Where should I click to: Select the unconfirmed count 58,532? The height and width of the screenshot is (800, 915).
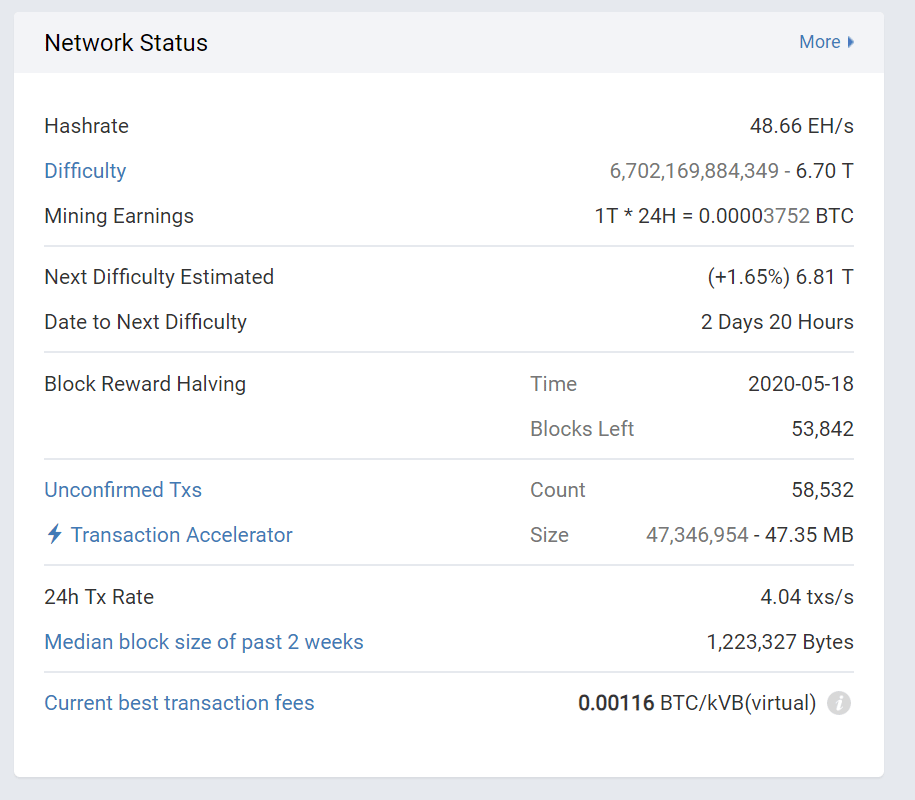822,490
